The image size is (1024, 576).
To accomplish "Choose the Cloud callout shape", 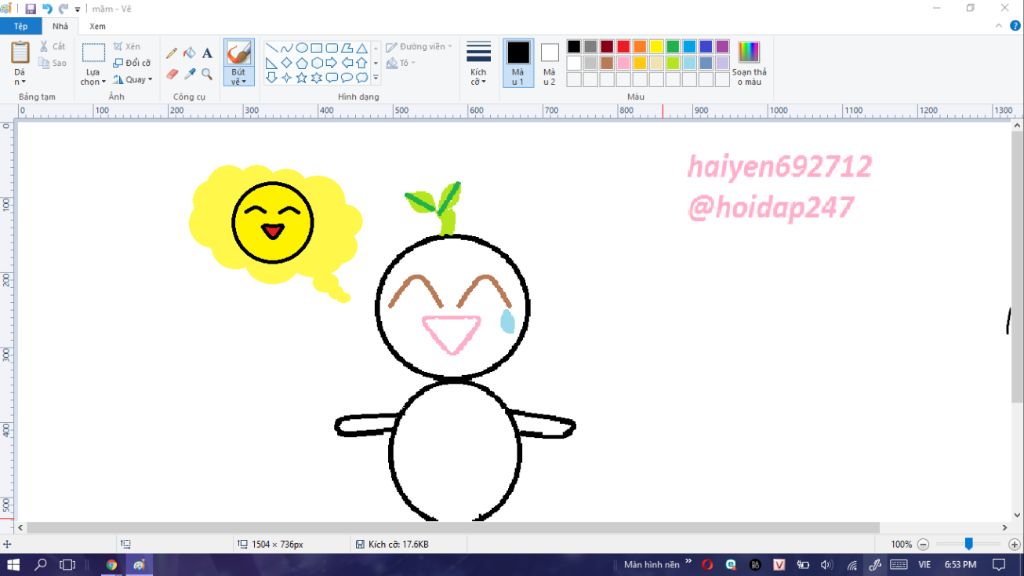I will [x=362, y=78].
